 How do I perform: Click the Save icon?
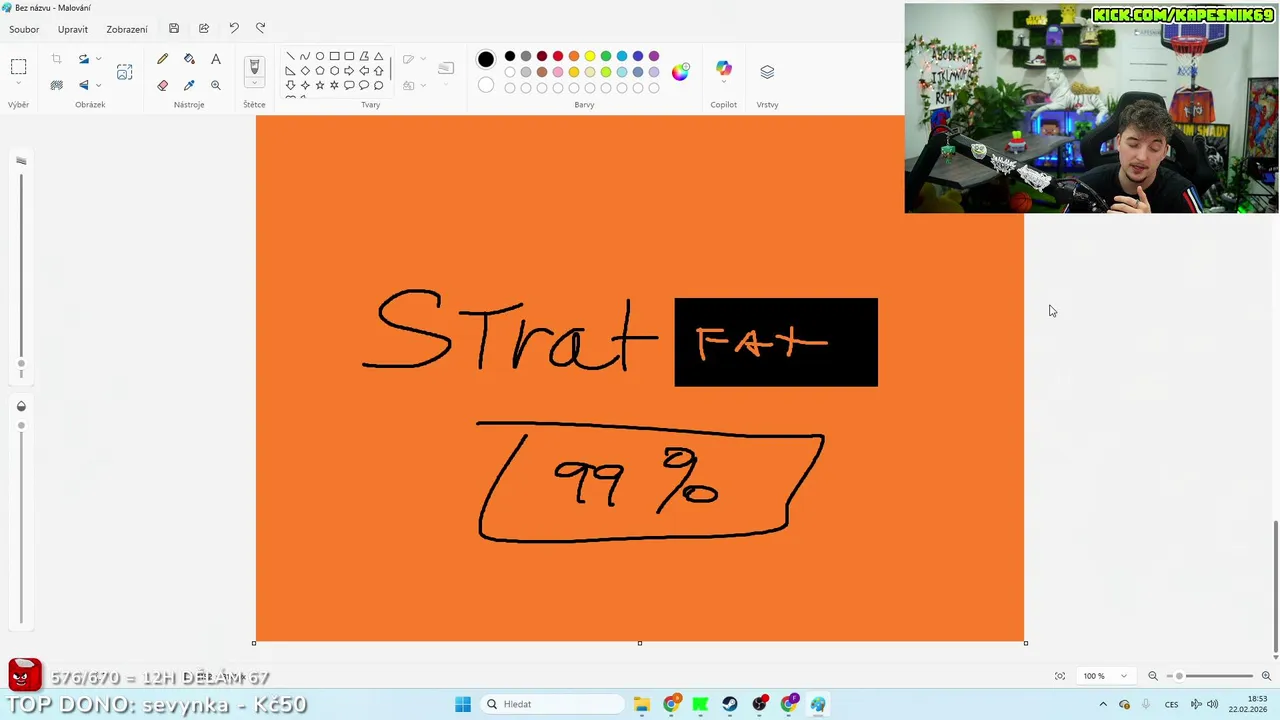[174, 29]
